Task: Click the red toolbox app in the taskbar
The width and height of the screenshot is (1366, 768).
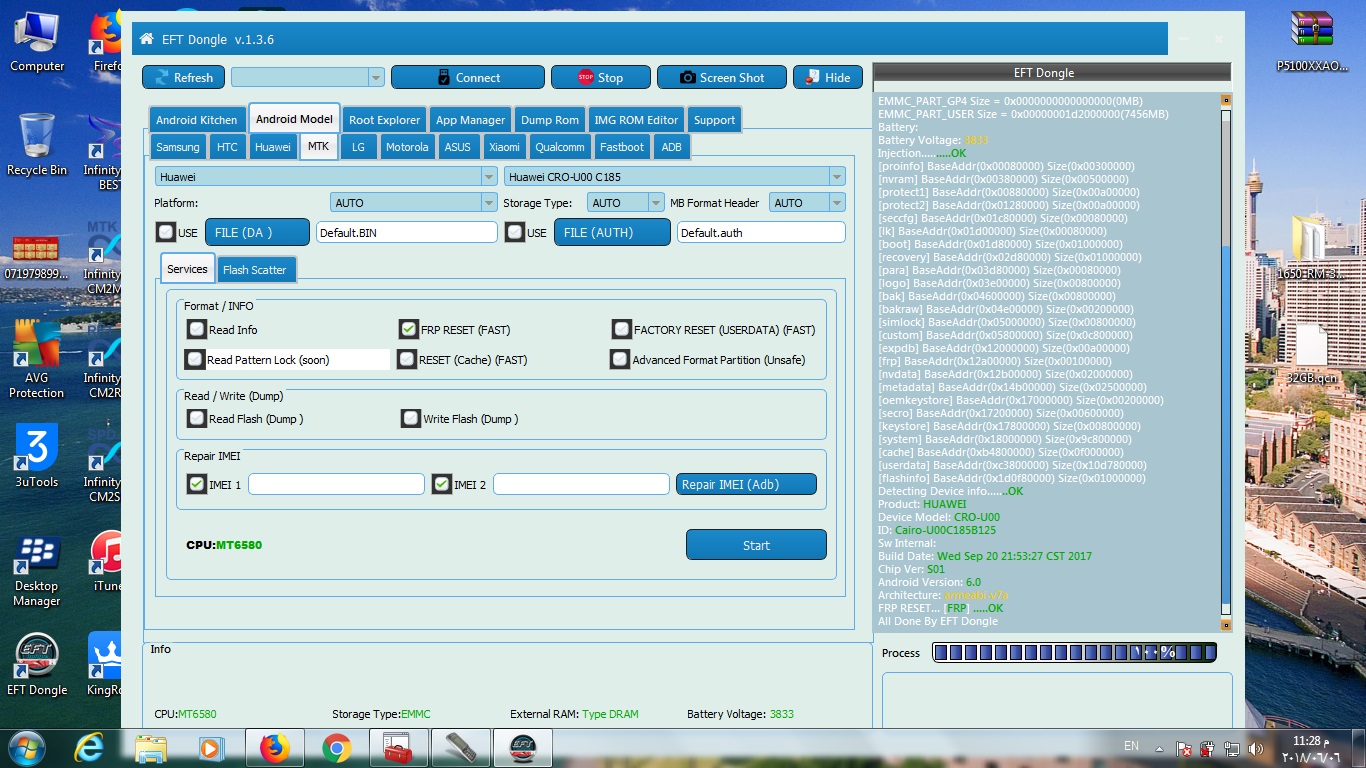Action: [x=398, y=747]
